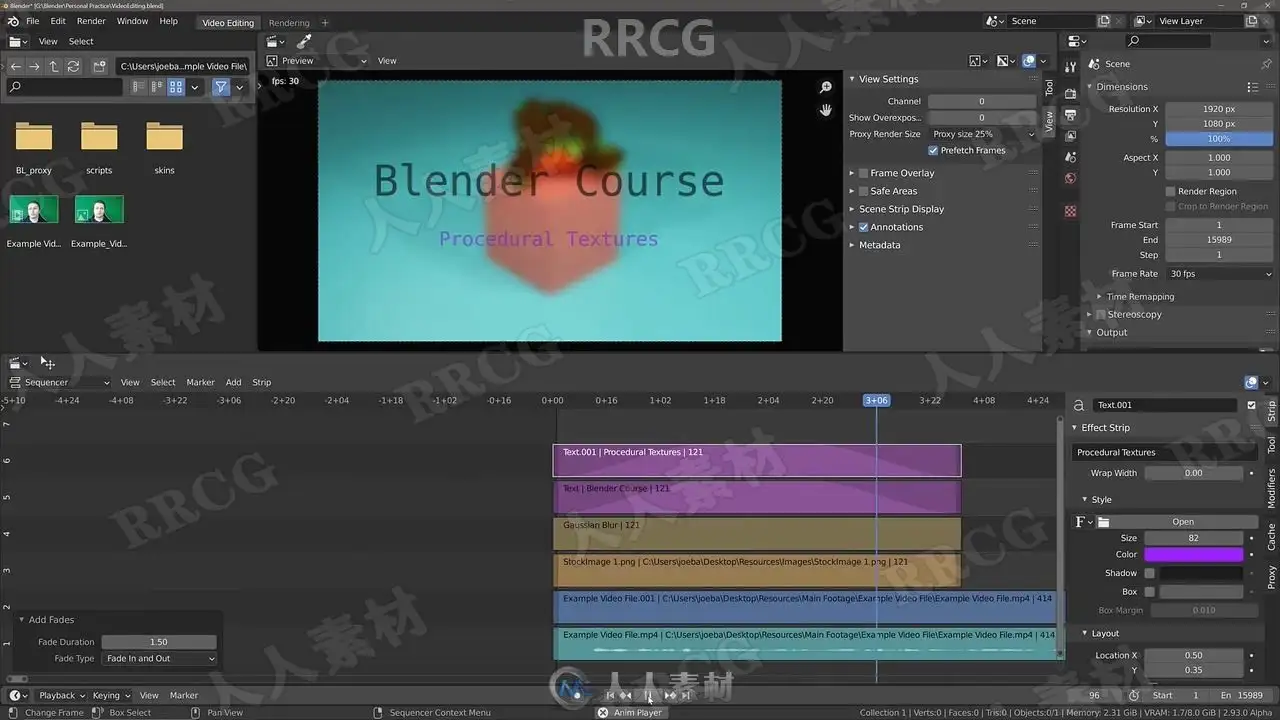Create a new scene copy icon
The height and width of the screenshot is (720, 1280).
1104,21
